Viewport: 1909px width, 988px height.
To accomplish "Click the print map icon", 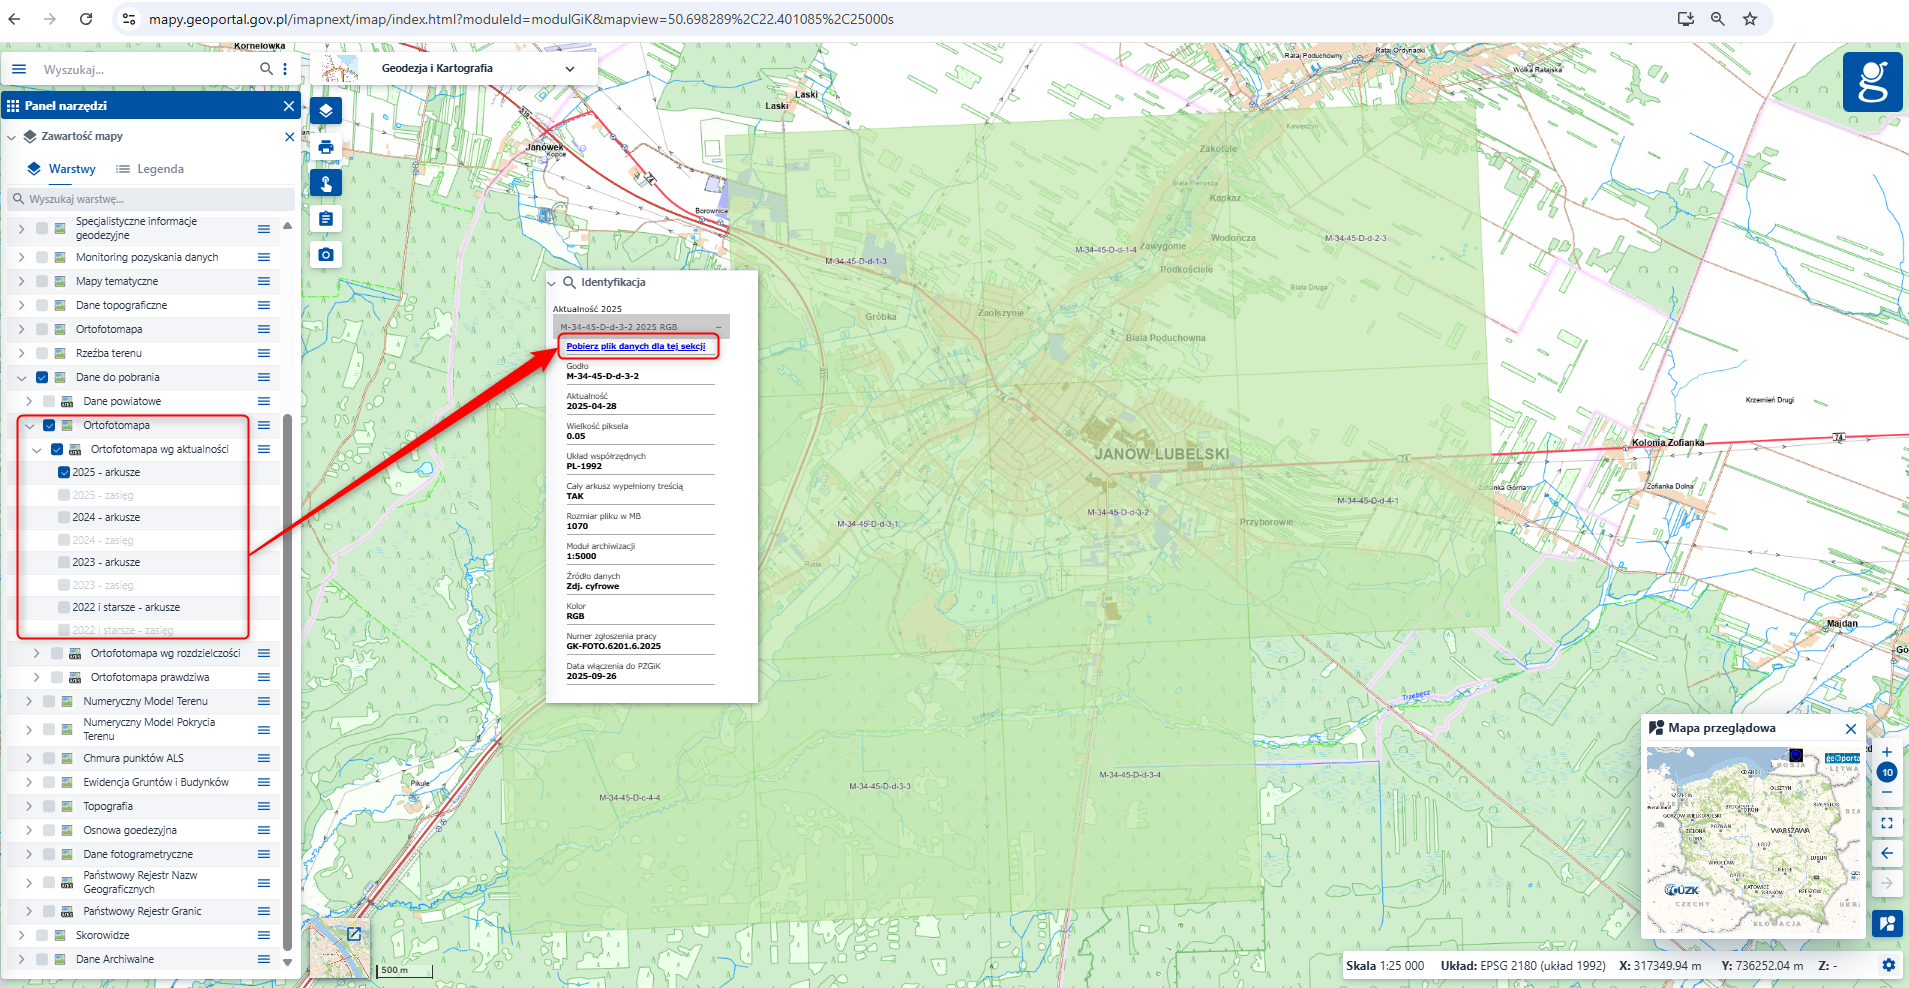I will [326, 147].
